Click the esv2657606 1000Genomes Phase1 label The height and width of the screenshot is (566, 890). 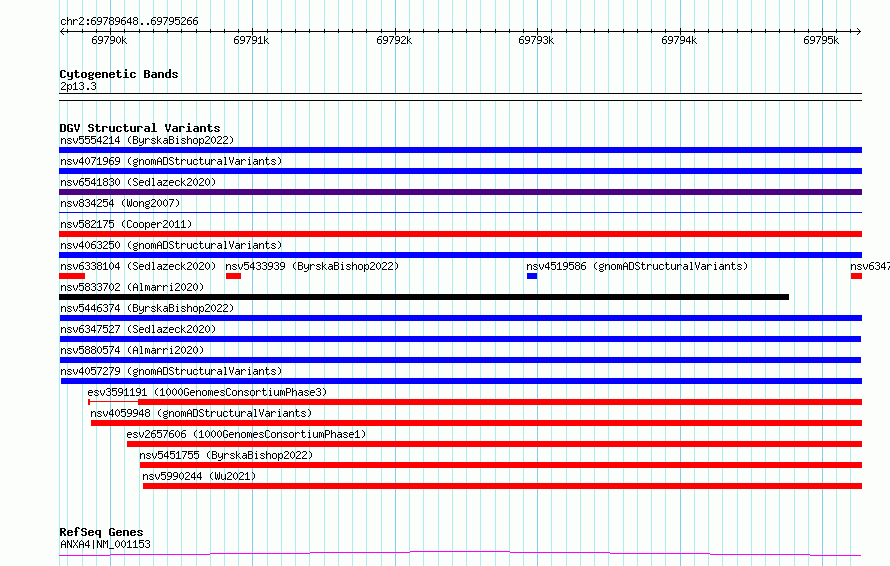click(246, 434)
